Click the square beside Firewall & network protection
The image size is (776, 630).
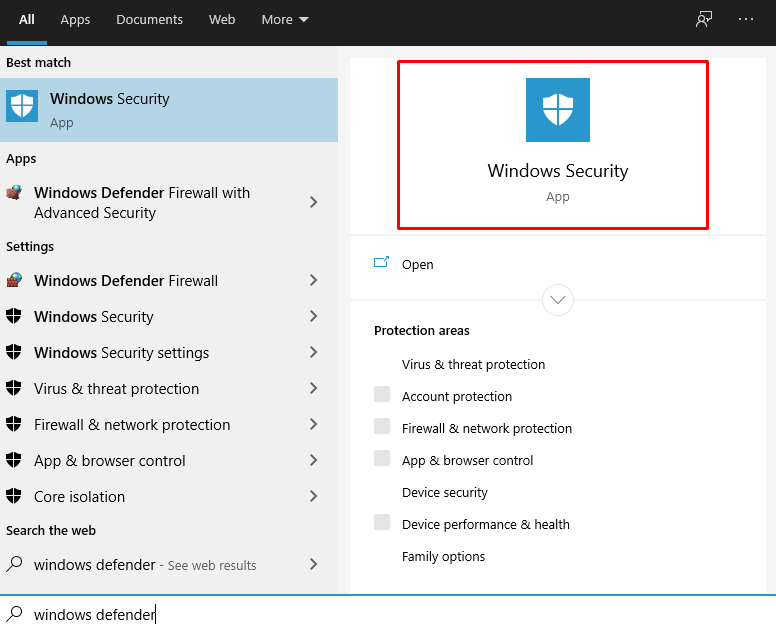click(382, 427)
